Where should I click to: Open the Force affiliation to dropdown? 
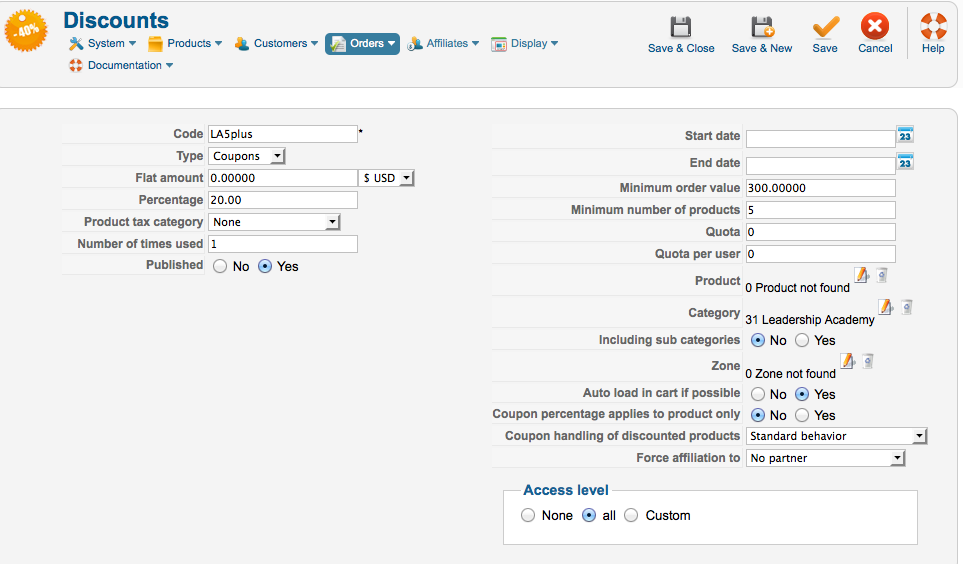825,458
